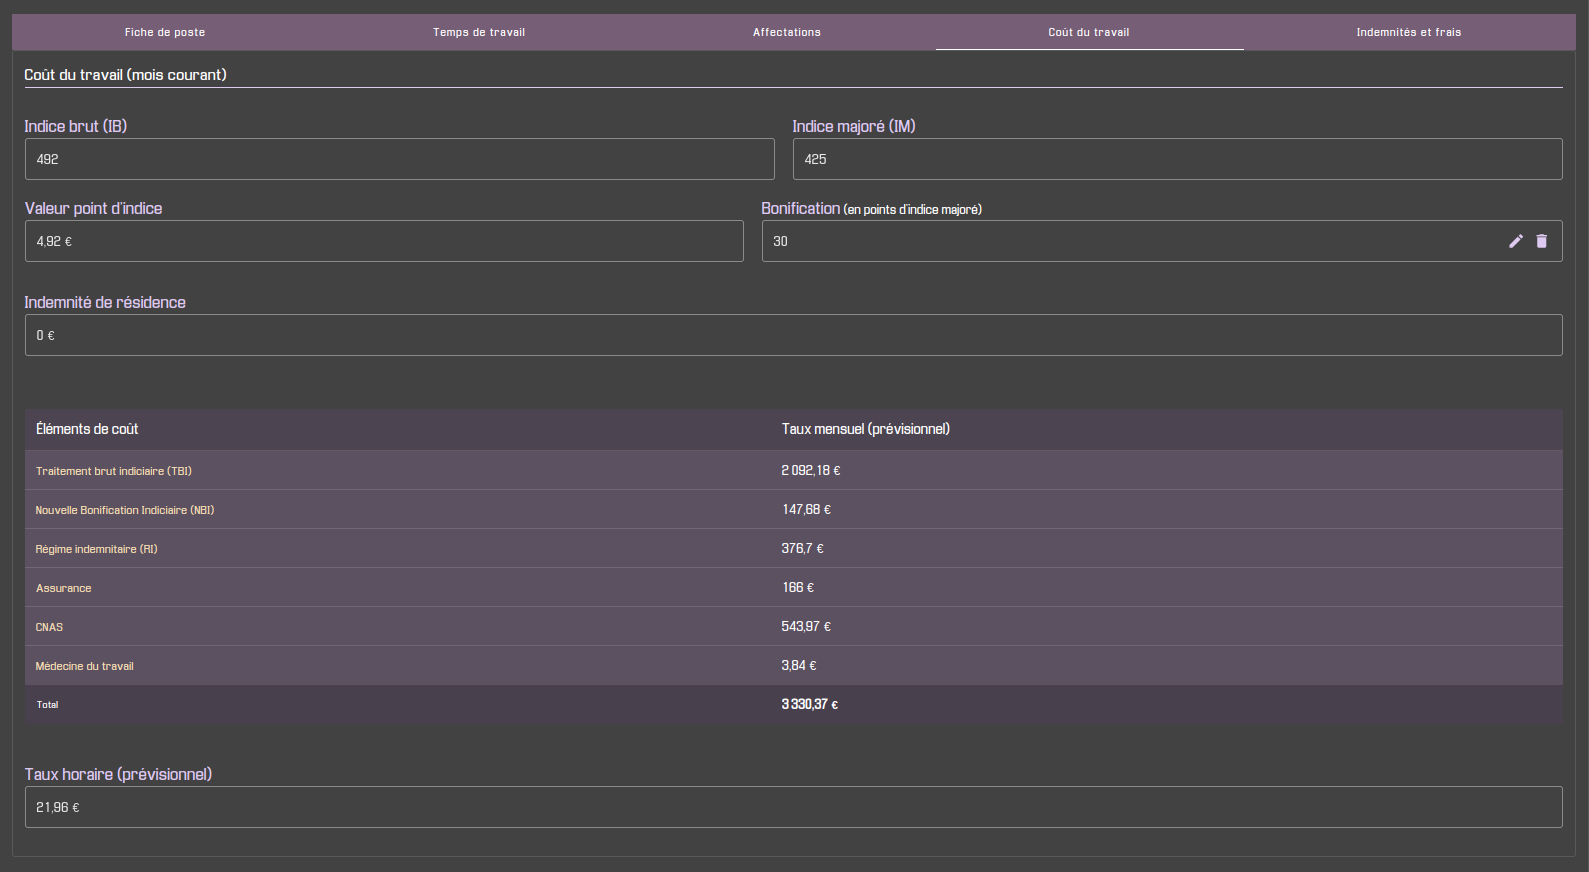
Task: Click the total amount 3 330,37 €
Action: pos(810,704)
